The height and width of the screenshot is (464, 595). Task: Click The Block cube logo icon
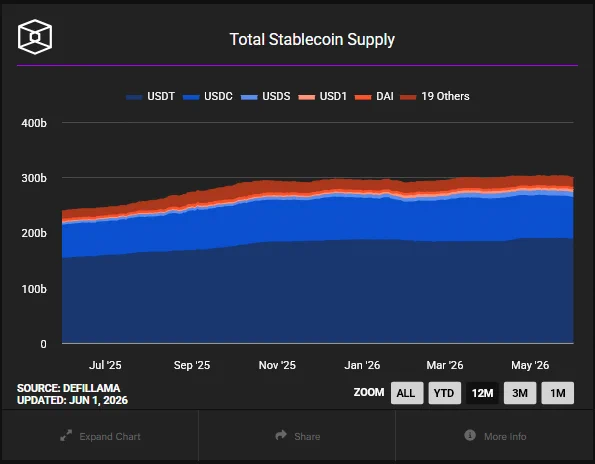(35, 37)
